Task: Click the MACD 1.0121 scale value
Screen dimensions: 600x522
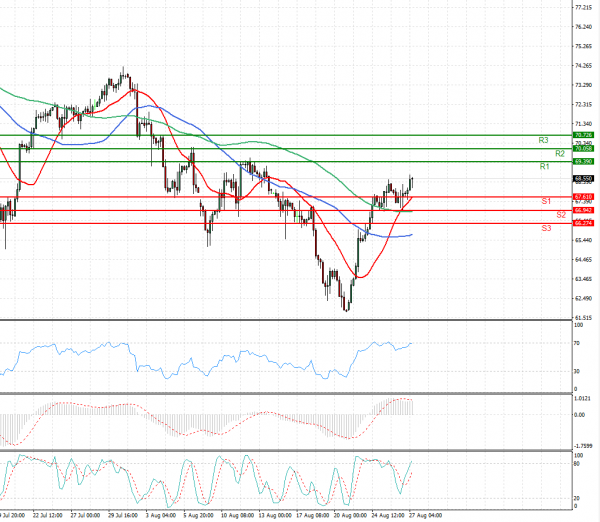Action: [582, 399]
